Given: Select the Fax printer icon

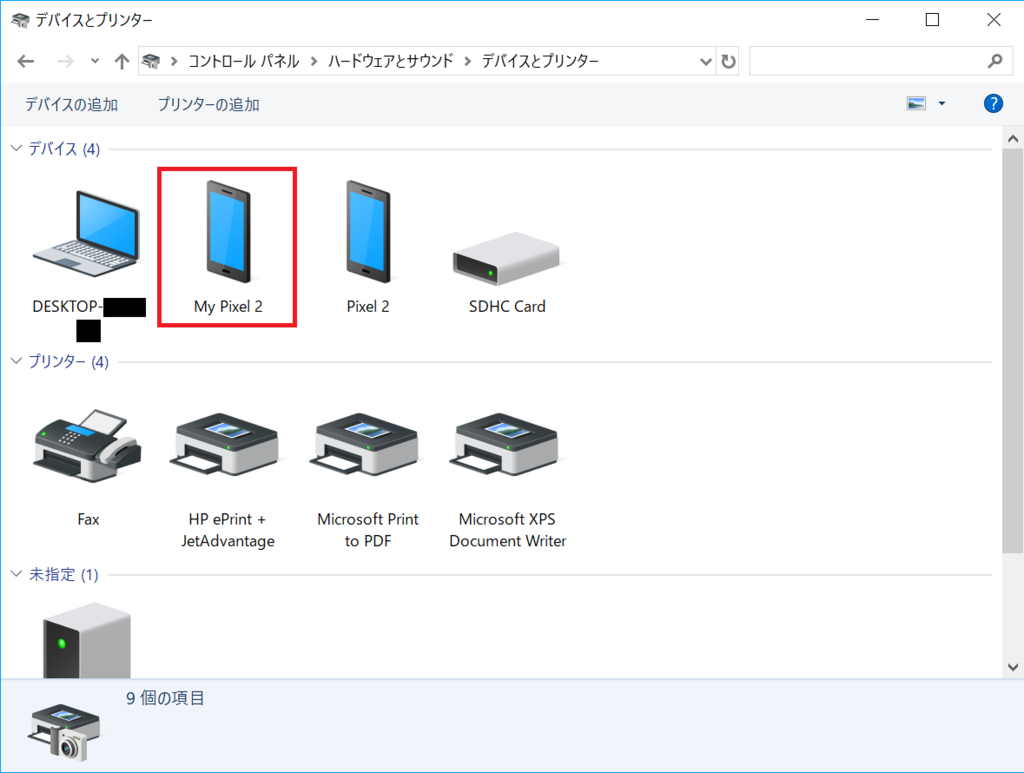Looking at the screenshot, I should 88,447.
